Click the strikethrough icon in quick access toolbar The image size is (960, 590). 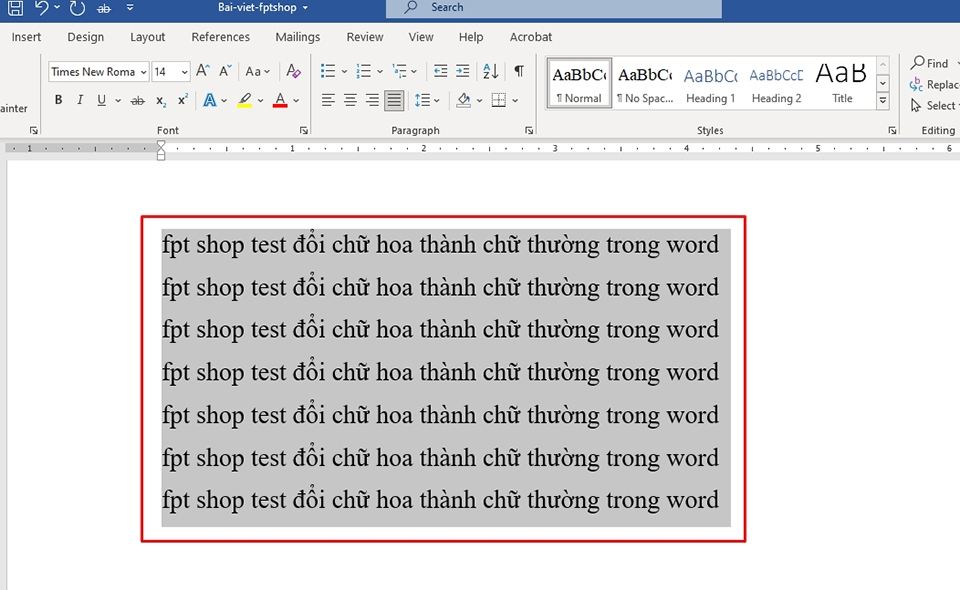104,9
